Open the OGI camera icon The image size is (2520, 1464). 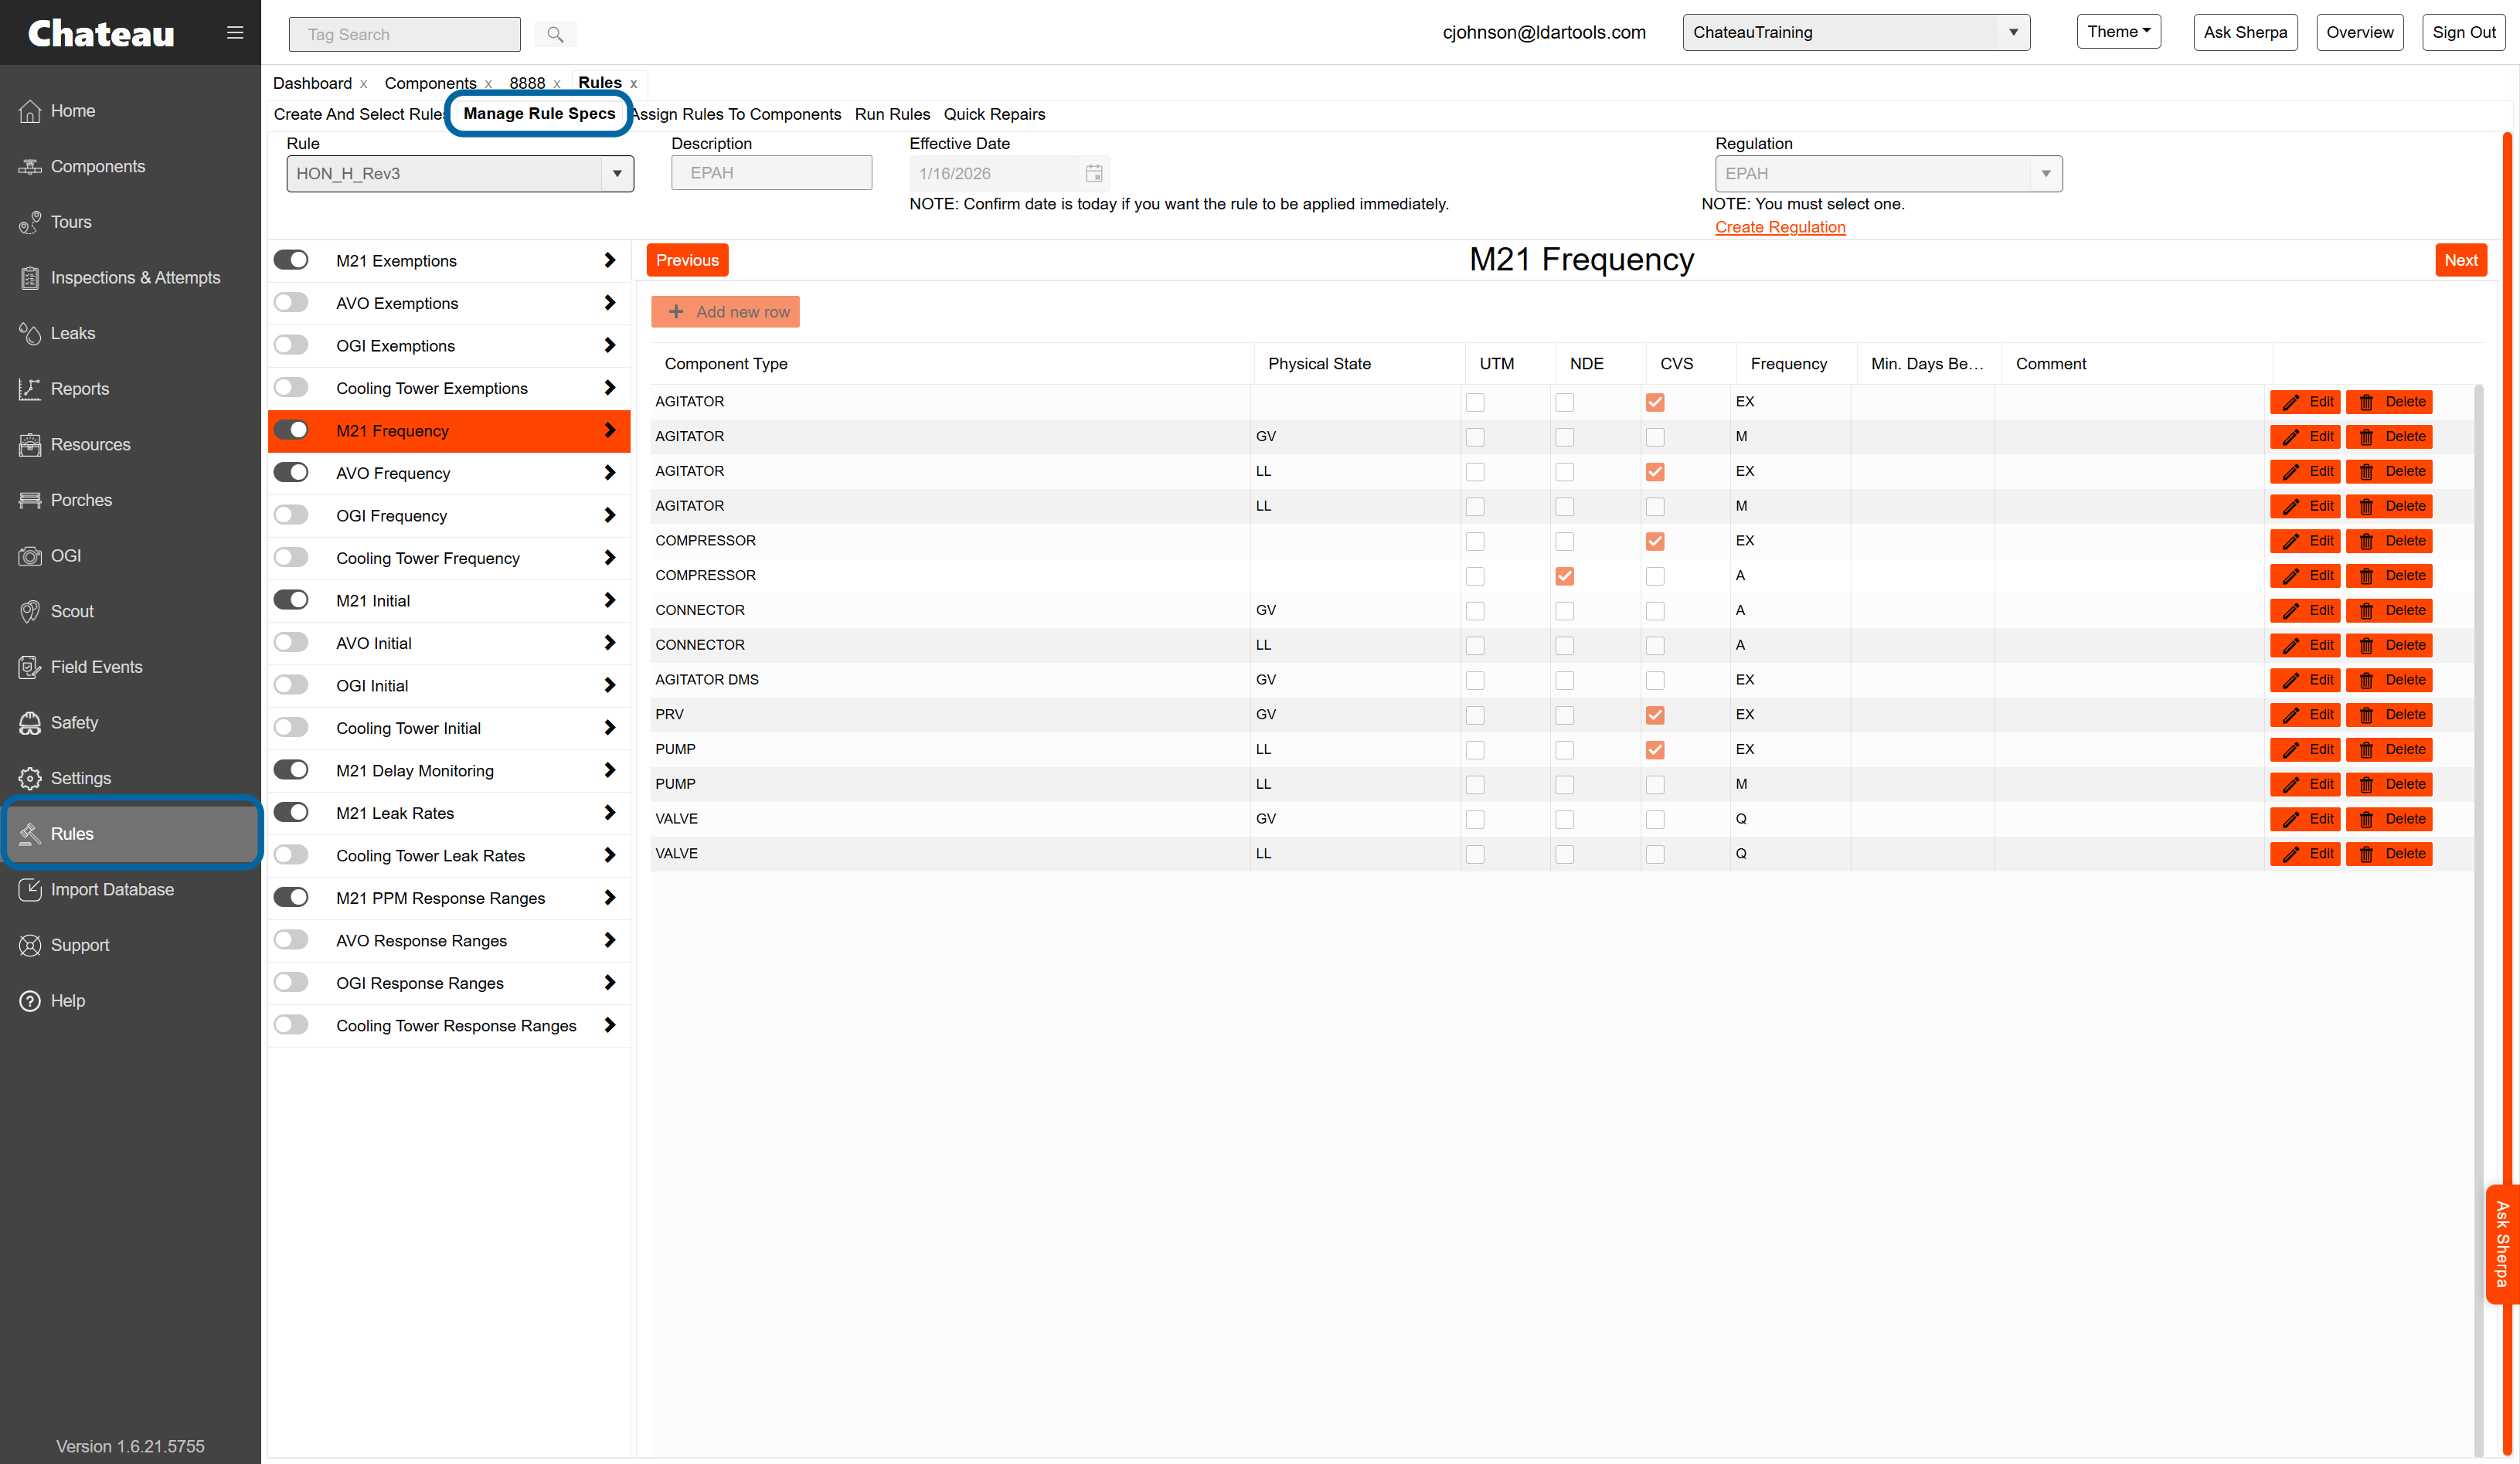[x=30, y=556]
